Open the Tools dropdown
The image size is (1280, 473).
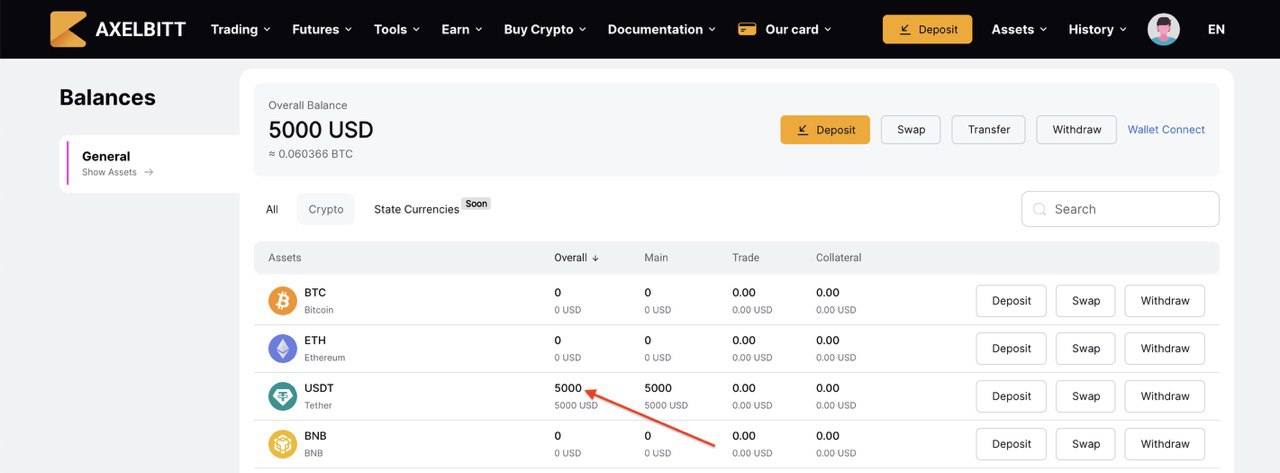pyautogui.click(x=397, y=29)
